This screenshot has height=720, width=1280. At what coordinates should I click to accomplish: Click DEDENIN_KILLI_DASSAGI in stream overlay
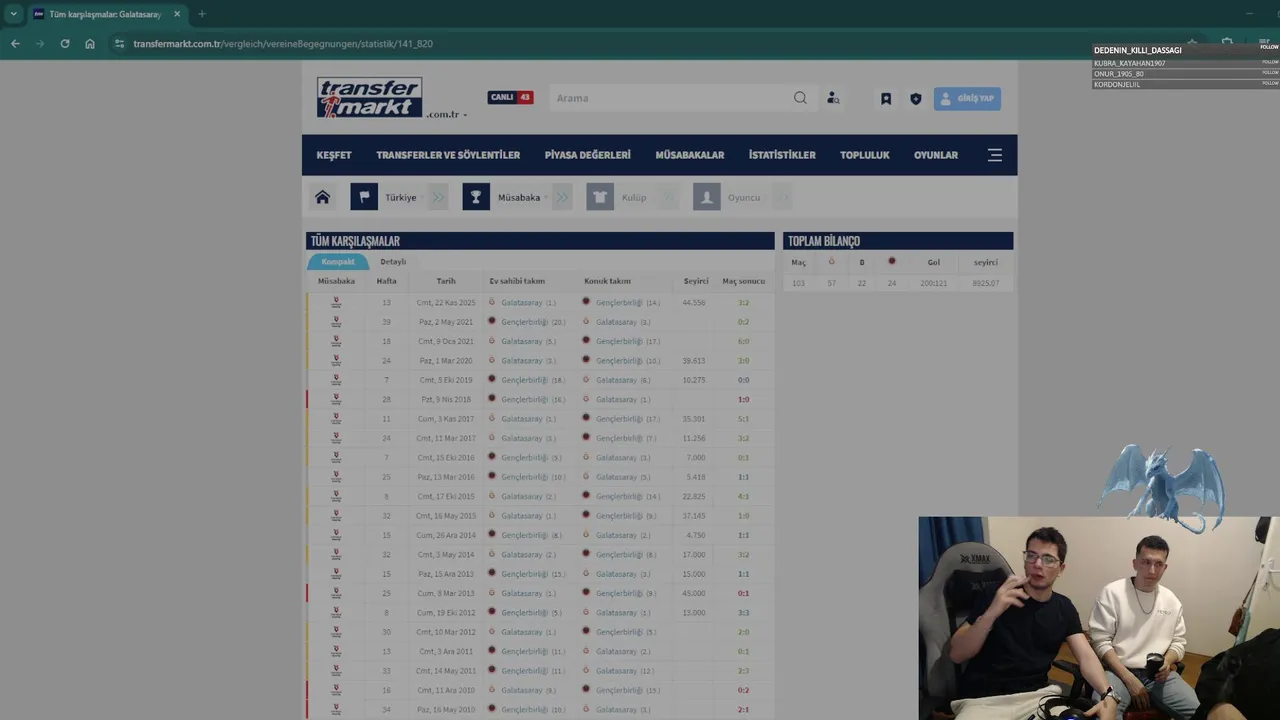tap(1138, 50)
